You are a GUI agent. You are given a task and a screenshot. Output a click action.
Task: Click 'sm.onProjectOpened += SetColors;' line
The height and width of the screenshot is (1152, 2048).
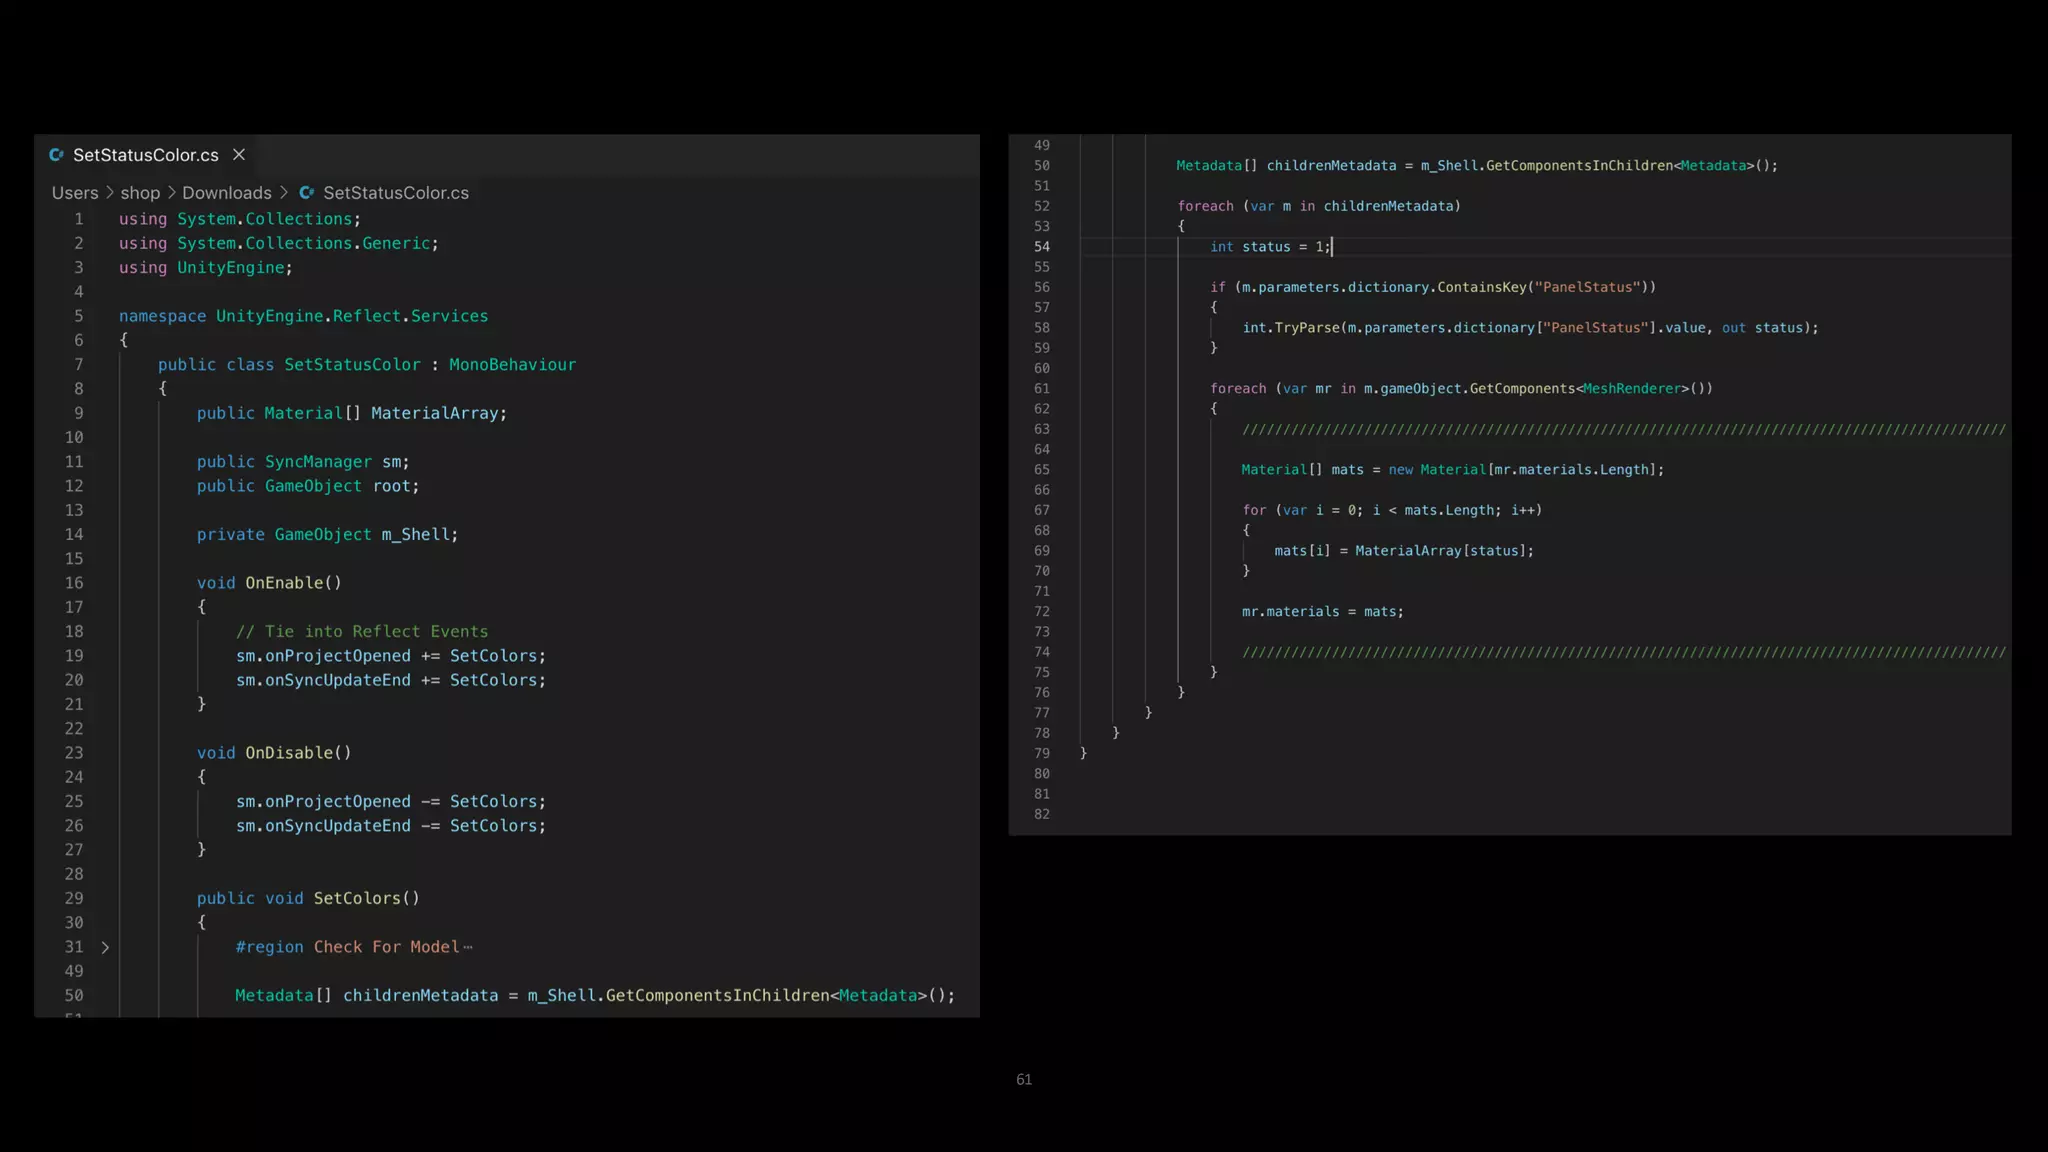click(391, 656)
